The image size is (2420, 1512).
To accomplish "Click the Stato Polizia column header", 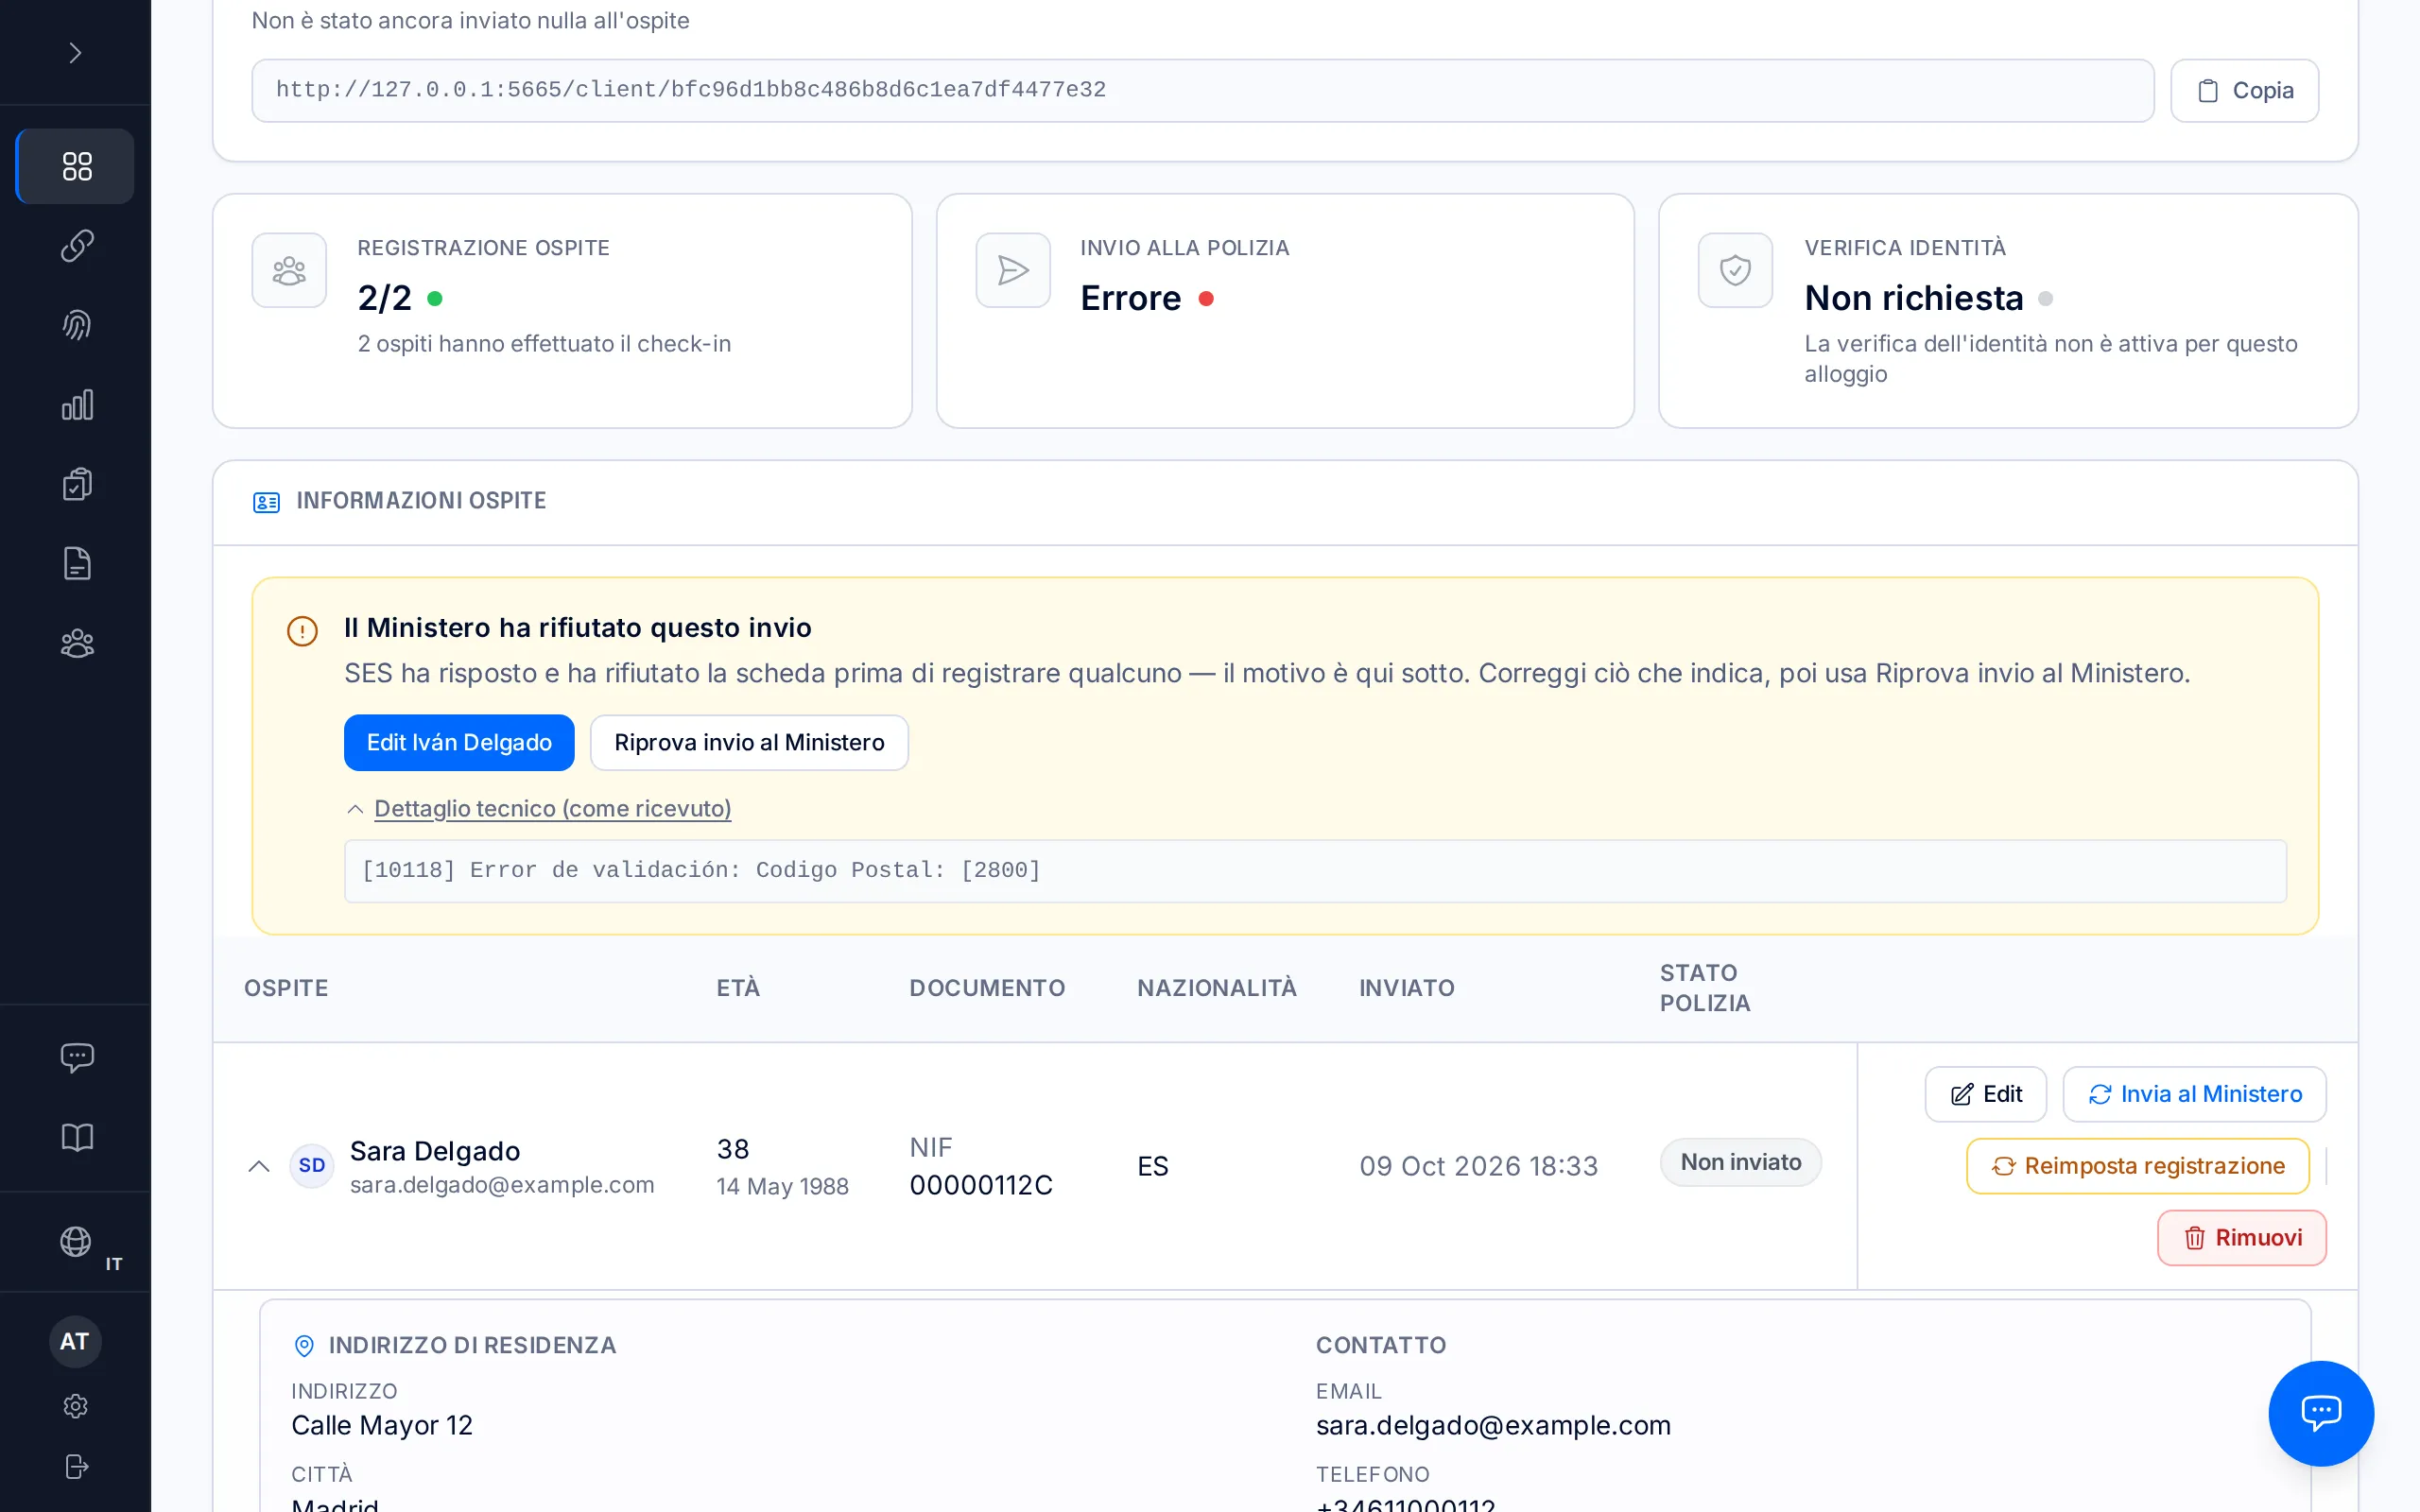I will (1705, 988).
